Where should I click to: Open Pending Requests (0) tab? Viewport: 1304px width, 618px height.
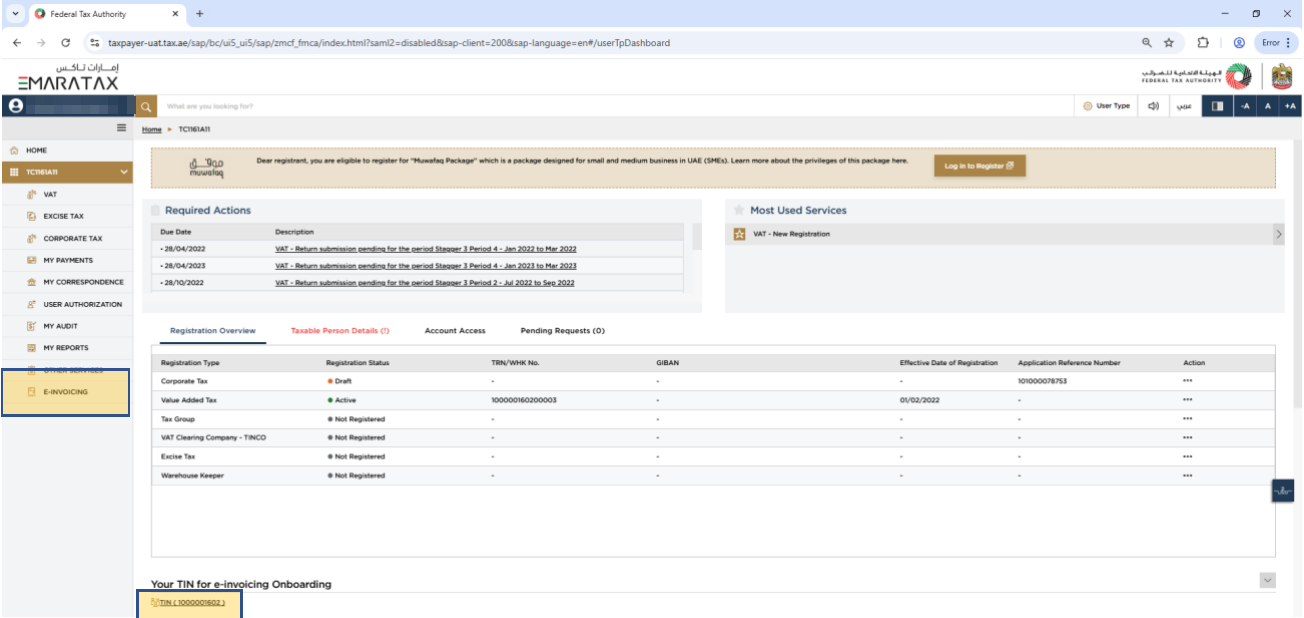(562, 331)
